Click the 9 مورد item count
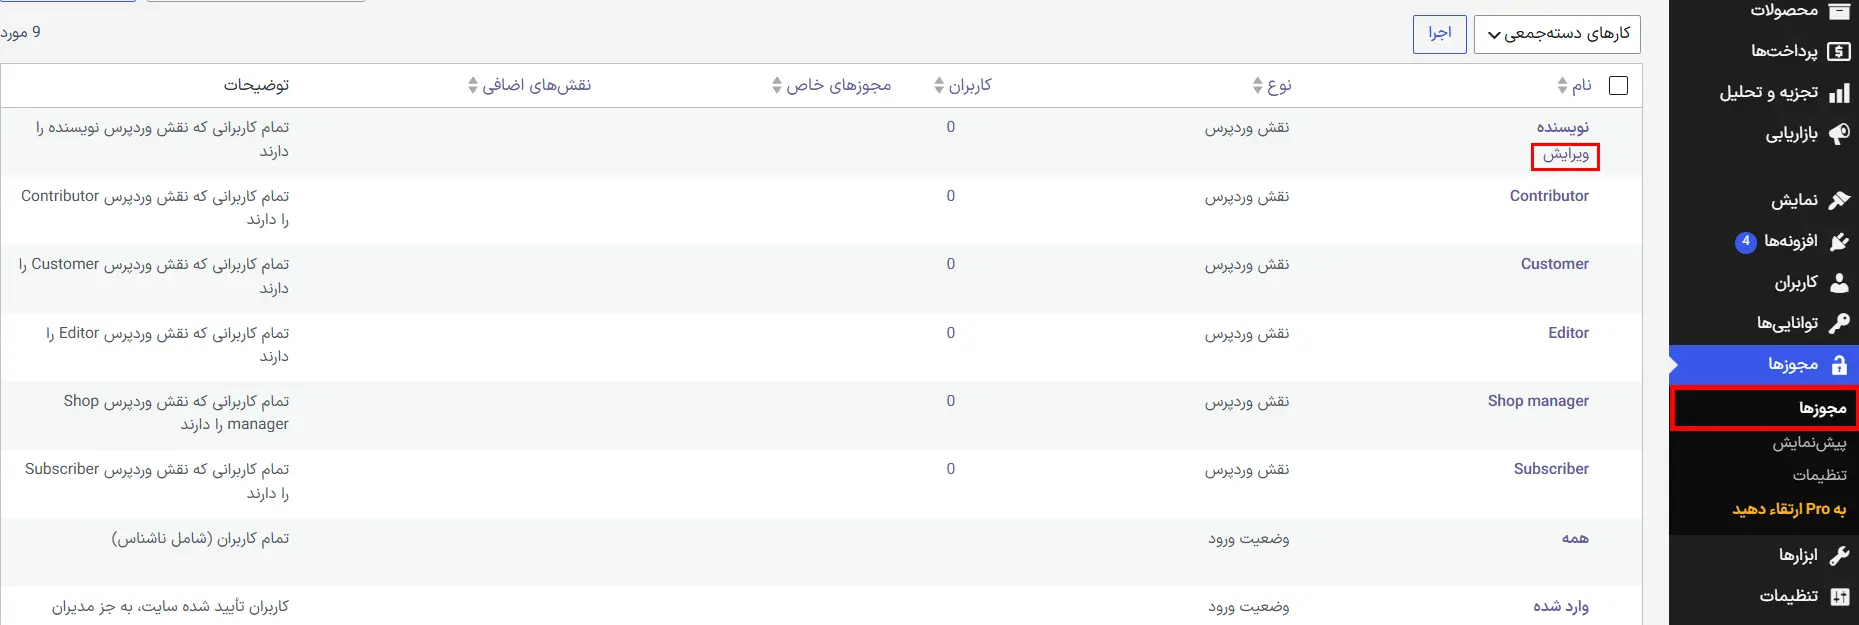 click(21, 32)
